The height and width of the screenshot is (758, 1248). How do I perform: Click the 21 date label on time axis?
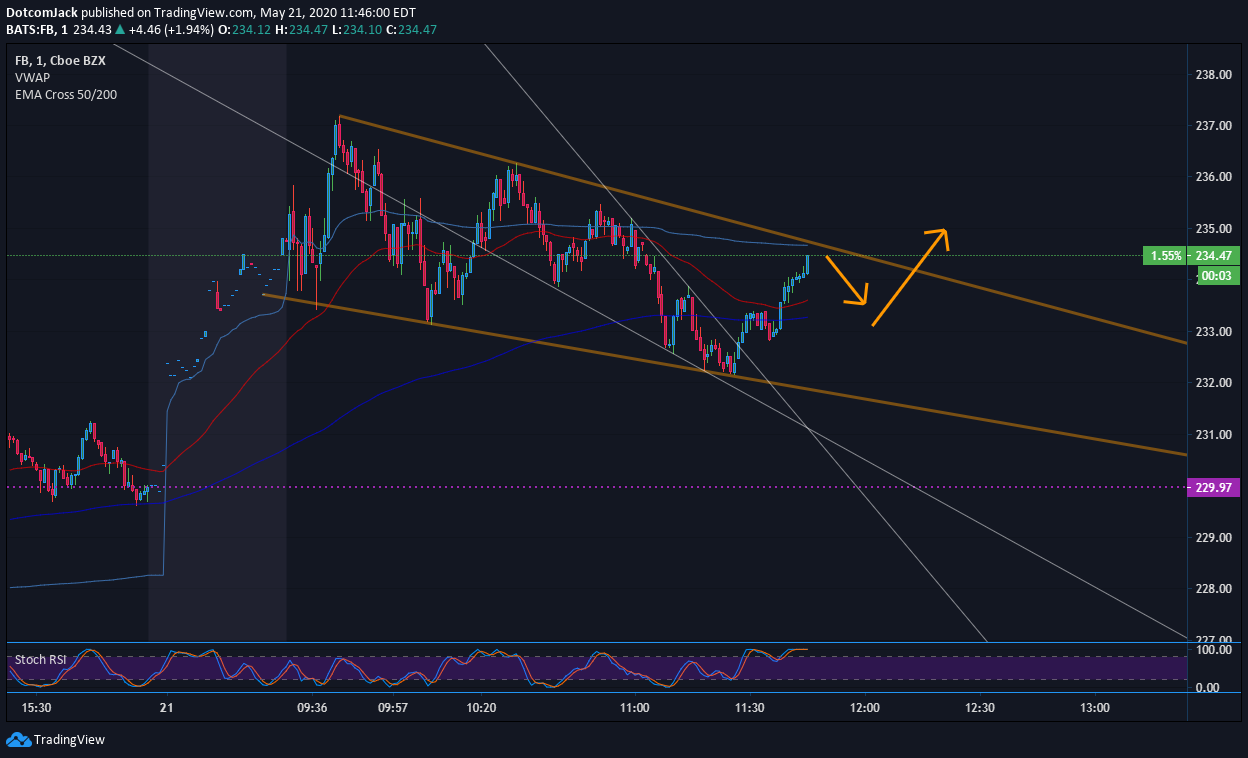point(166,708)
